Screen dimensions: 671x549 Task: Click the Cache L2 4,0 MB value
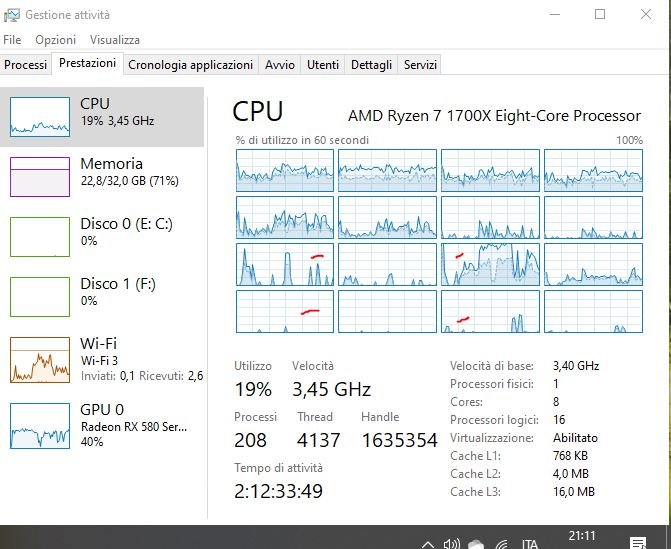point(571,474)
